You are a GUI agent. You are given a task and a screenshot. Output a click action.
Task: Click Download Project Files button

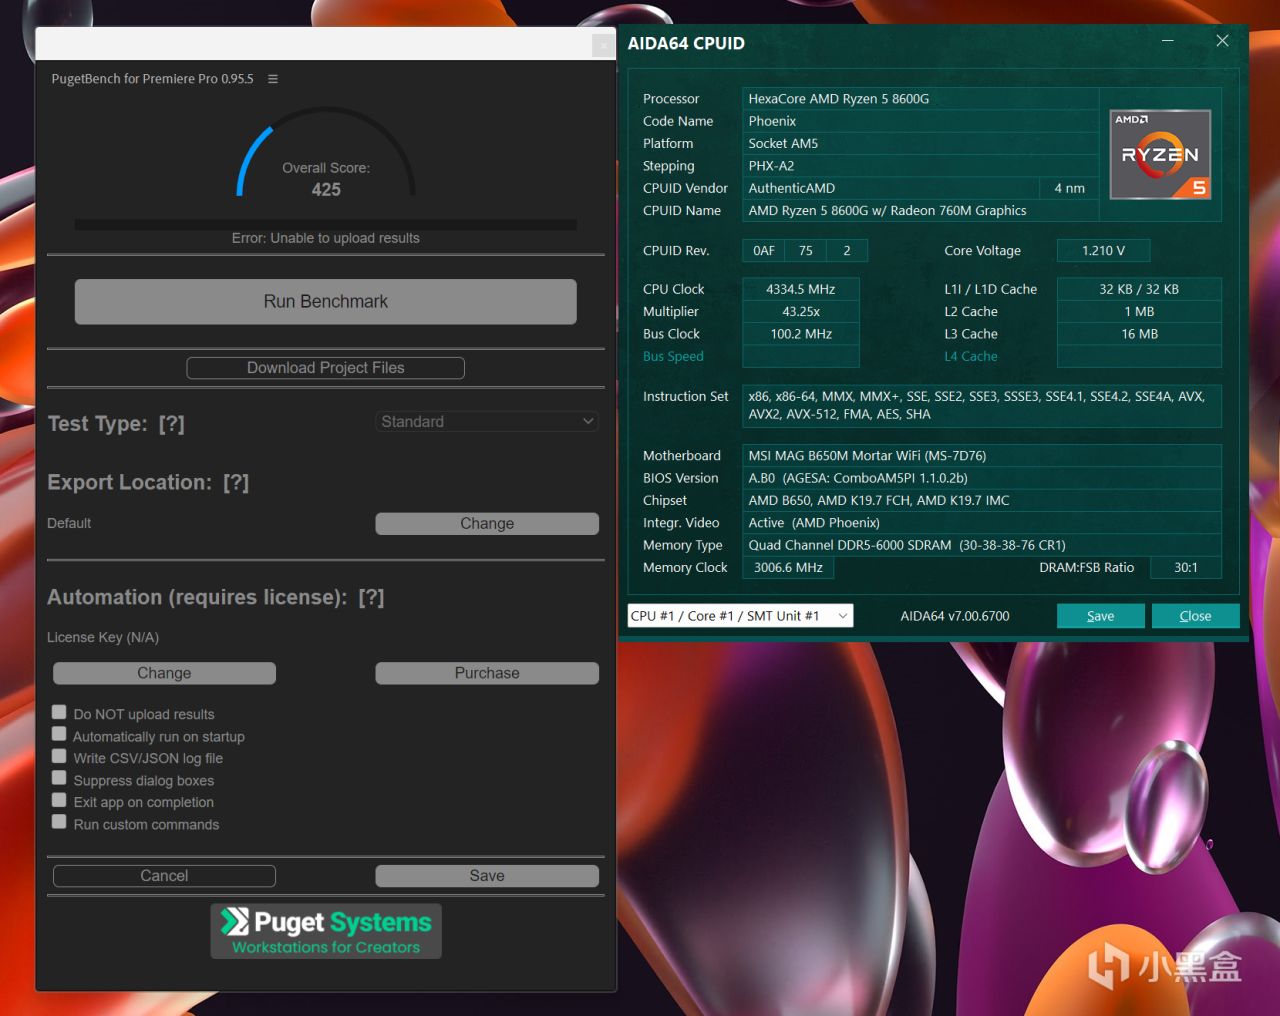point(325,368)
